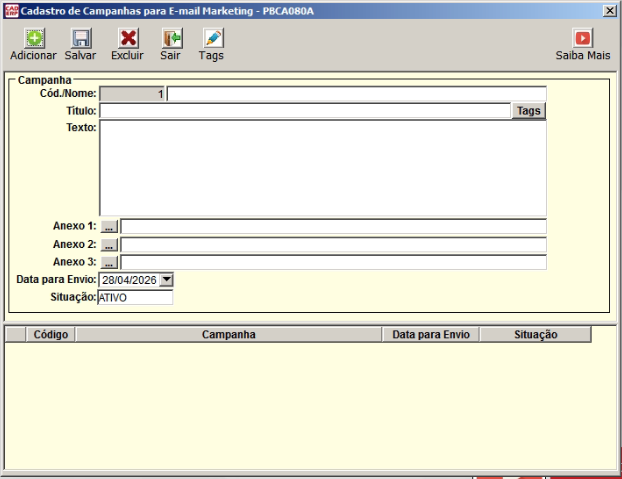Click the code field showing 1
This screenshot has height=479, width=622.
coord(132,94)
